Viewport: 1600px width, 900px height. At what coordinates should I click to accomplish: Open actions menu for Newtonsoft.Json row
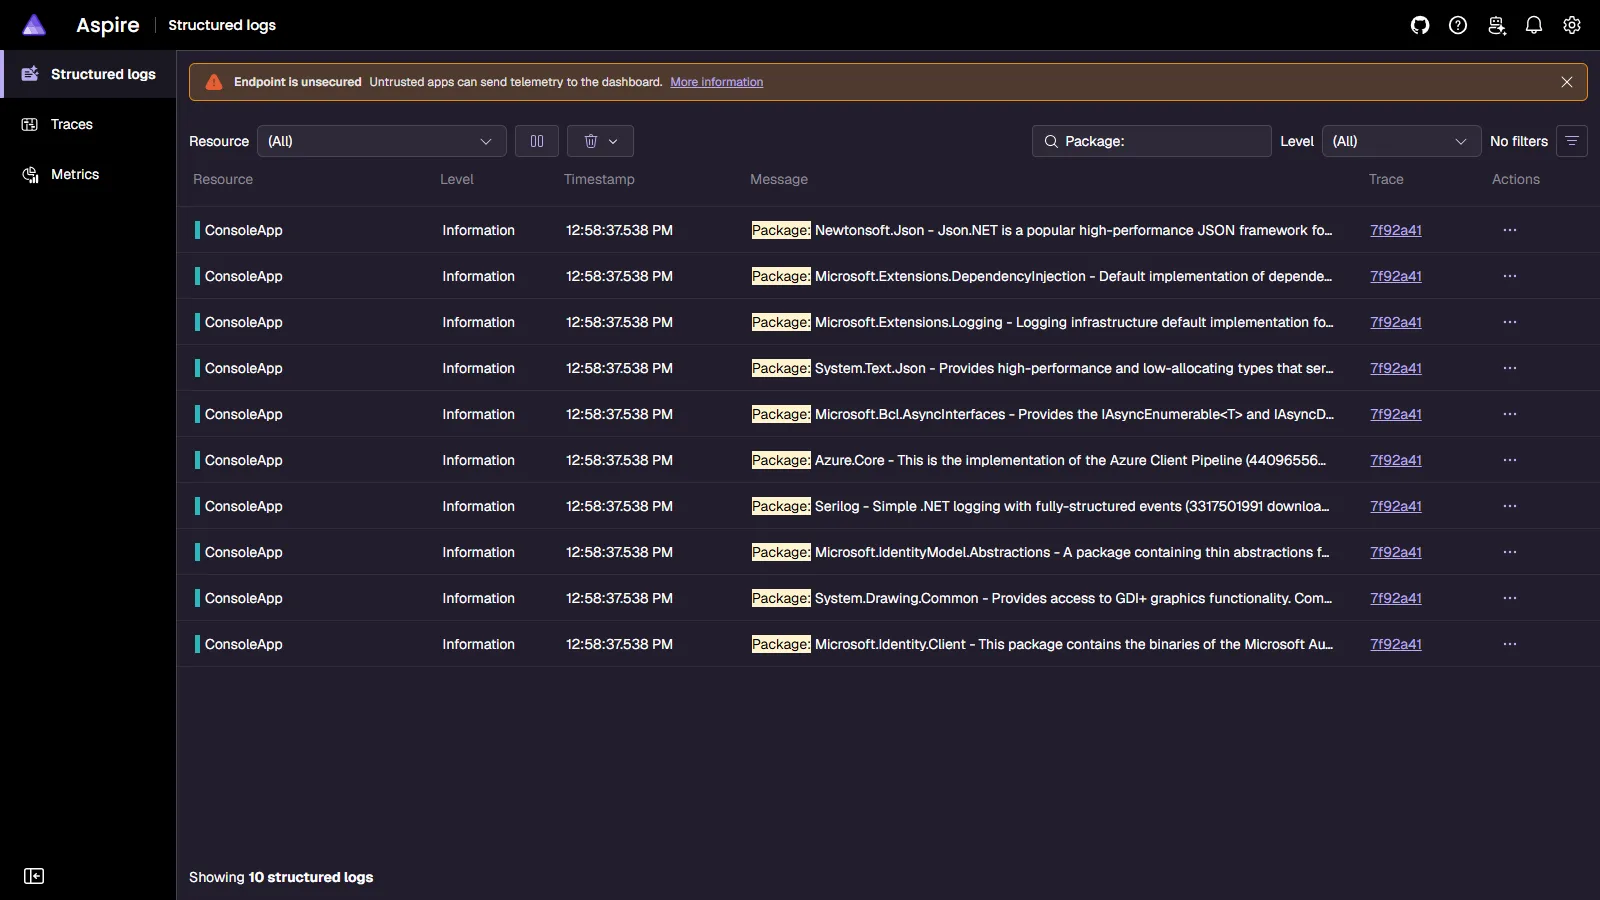pyautogui.click(x=1510, y=230)
